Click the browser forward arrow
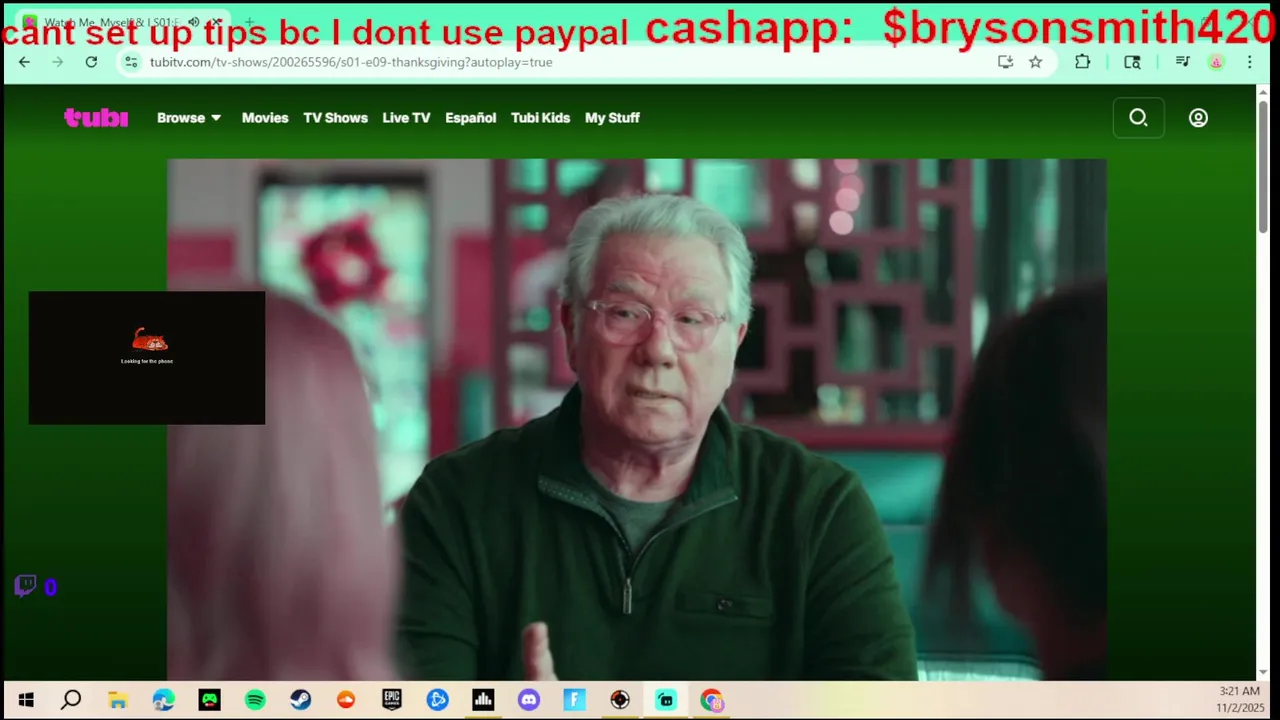The width and height of the screenshot is (1280, 720). pos(58,62)
